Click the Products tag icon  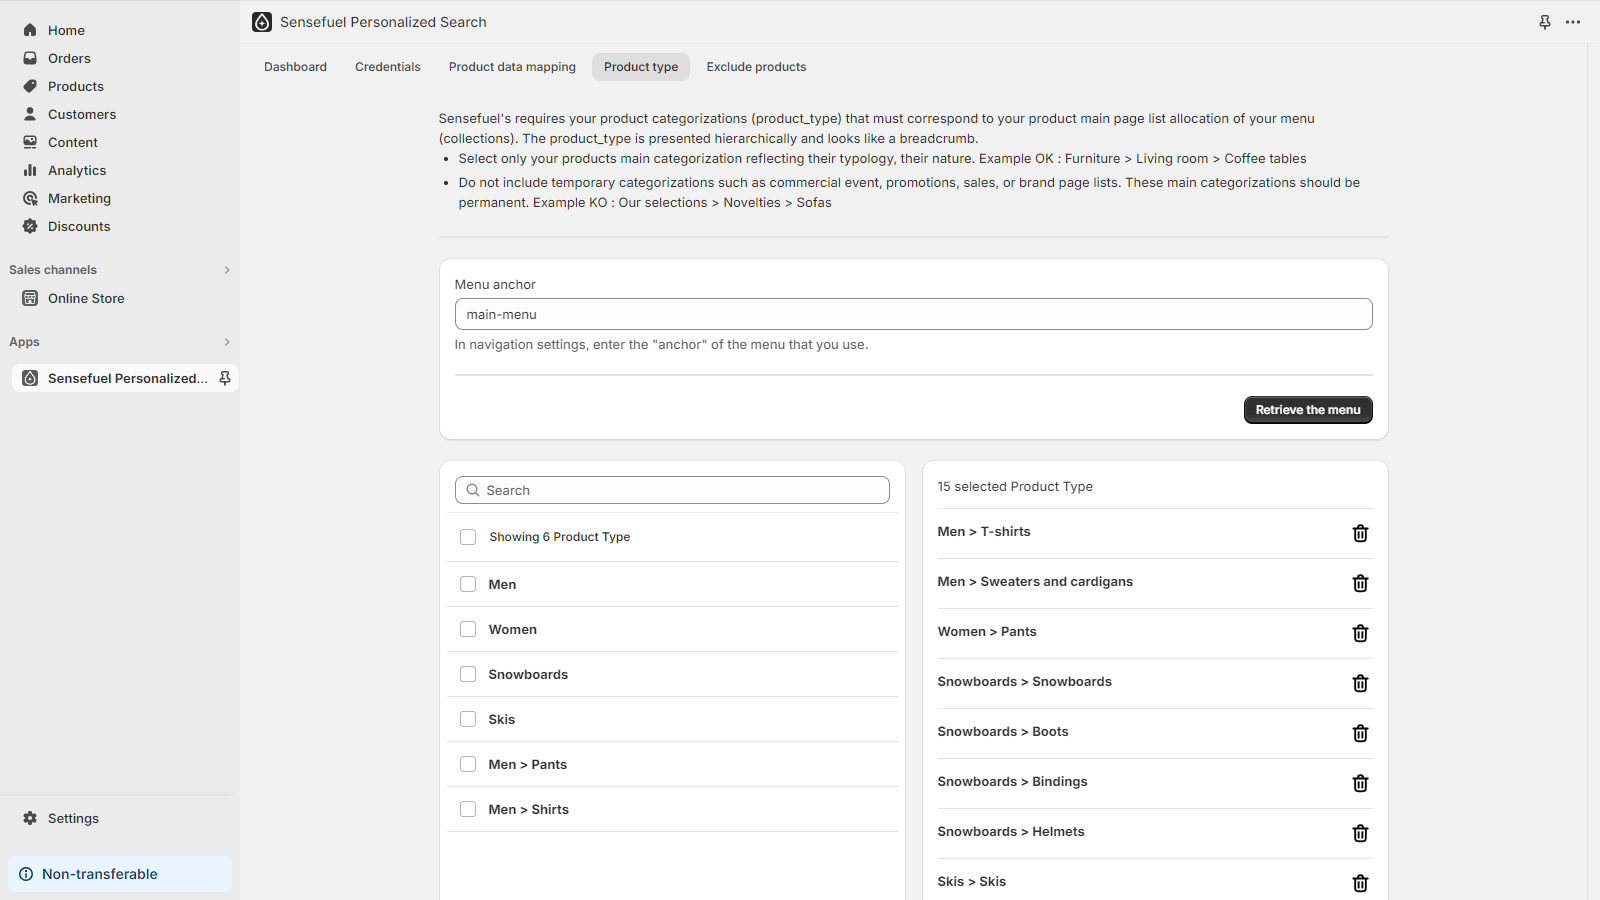click(30, 86)
